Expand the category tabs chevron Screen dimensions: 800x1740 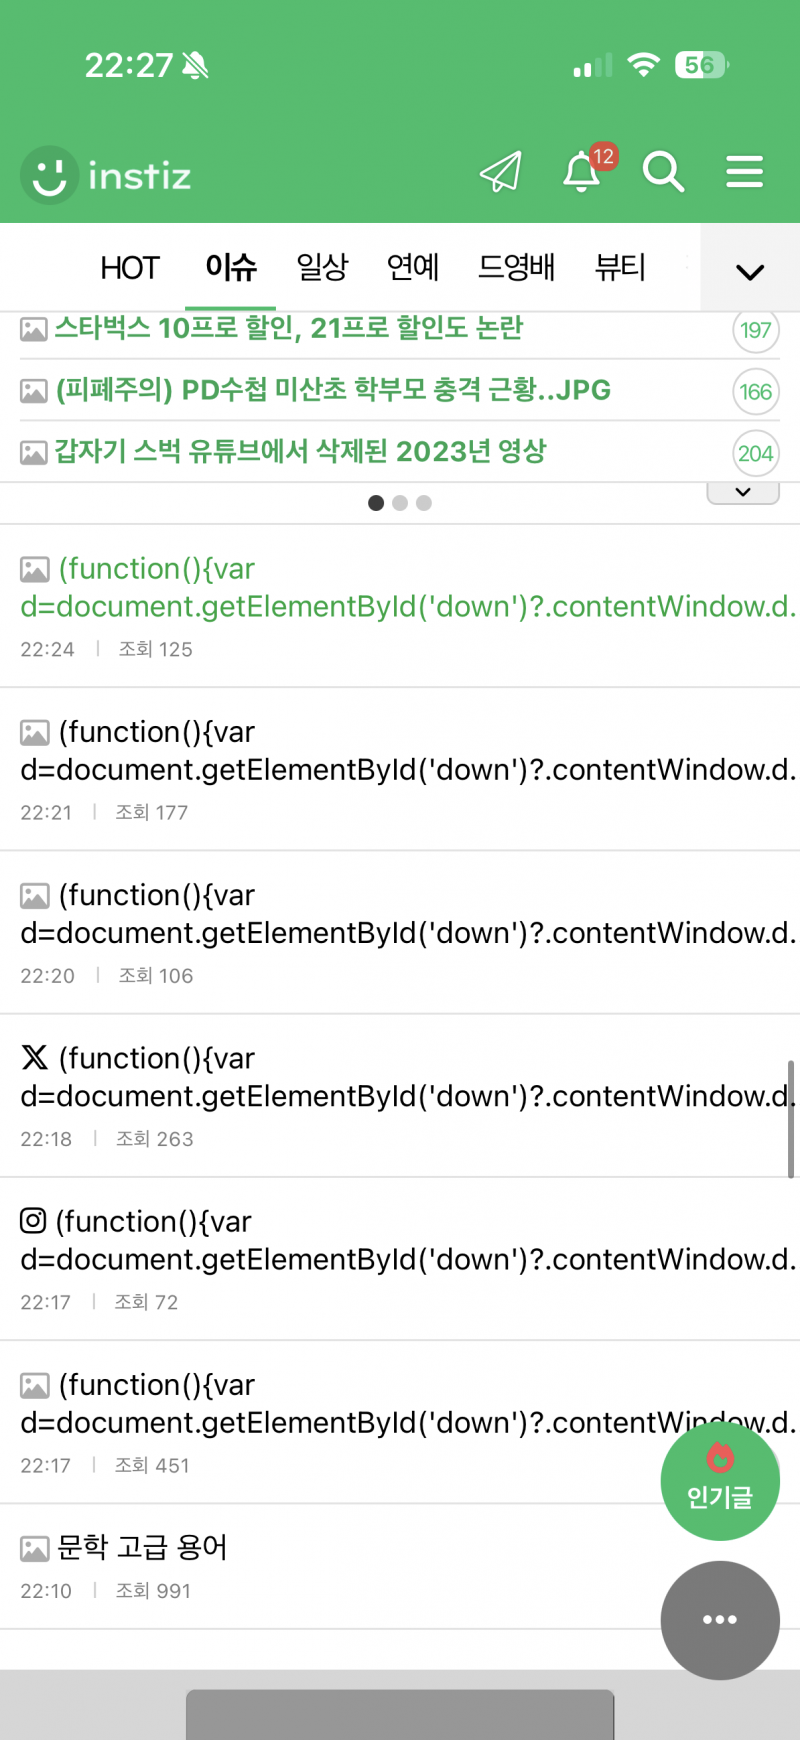[750, 270]
